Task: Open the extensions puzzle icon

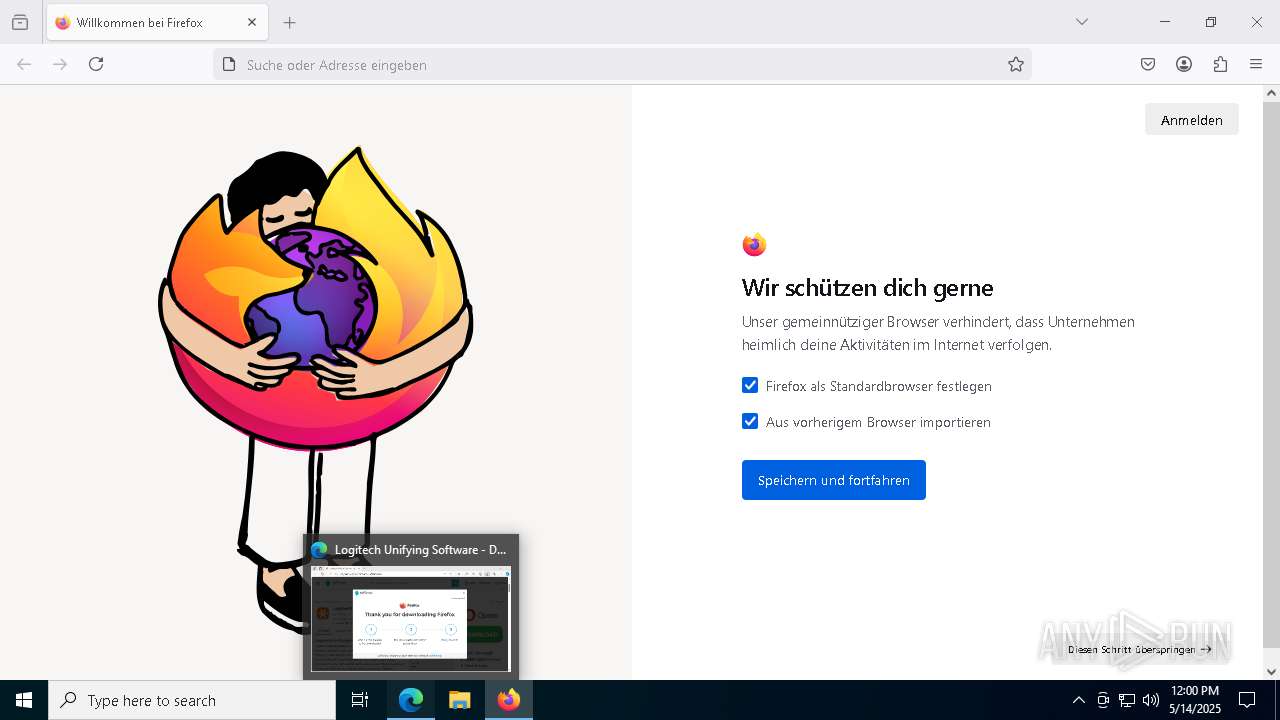Action: (x=1220, y=64)
